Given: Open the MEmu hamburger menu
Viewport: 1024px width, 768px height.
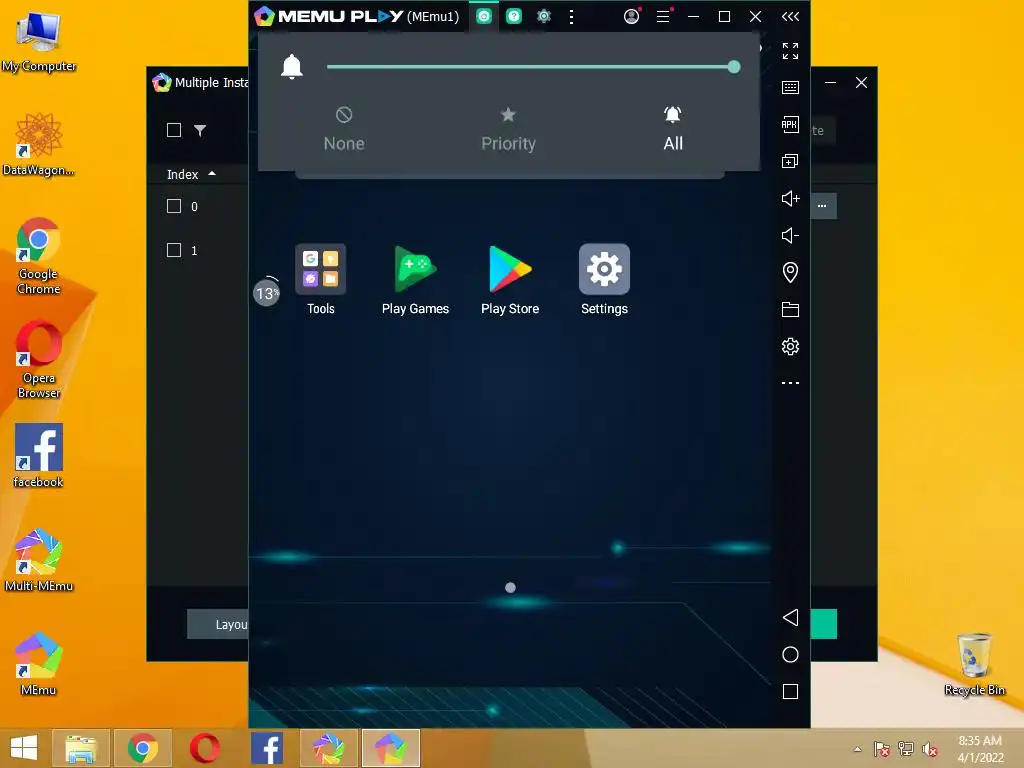Looking at the screenshot, I should click(x=664, y=16).
